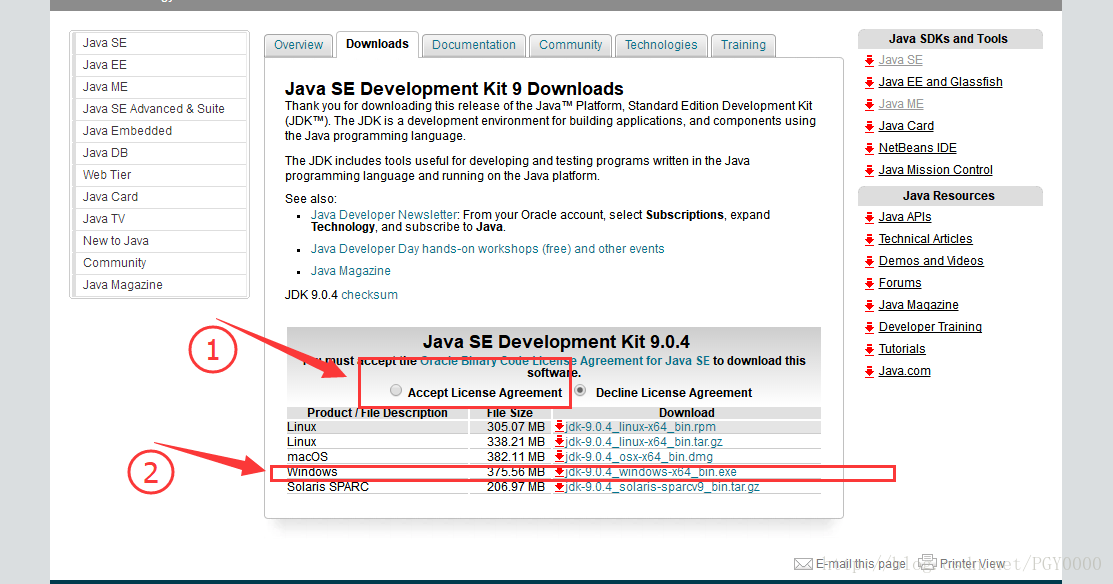Screen dimensions: 1113x584
Task: Open Java Embedded in the left sidebar
Action: tap(160, 131)
